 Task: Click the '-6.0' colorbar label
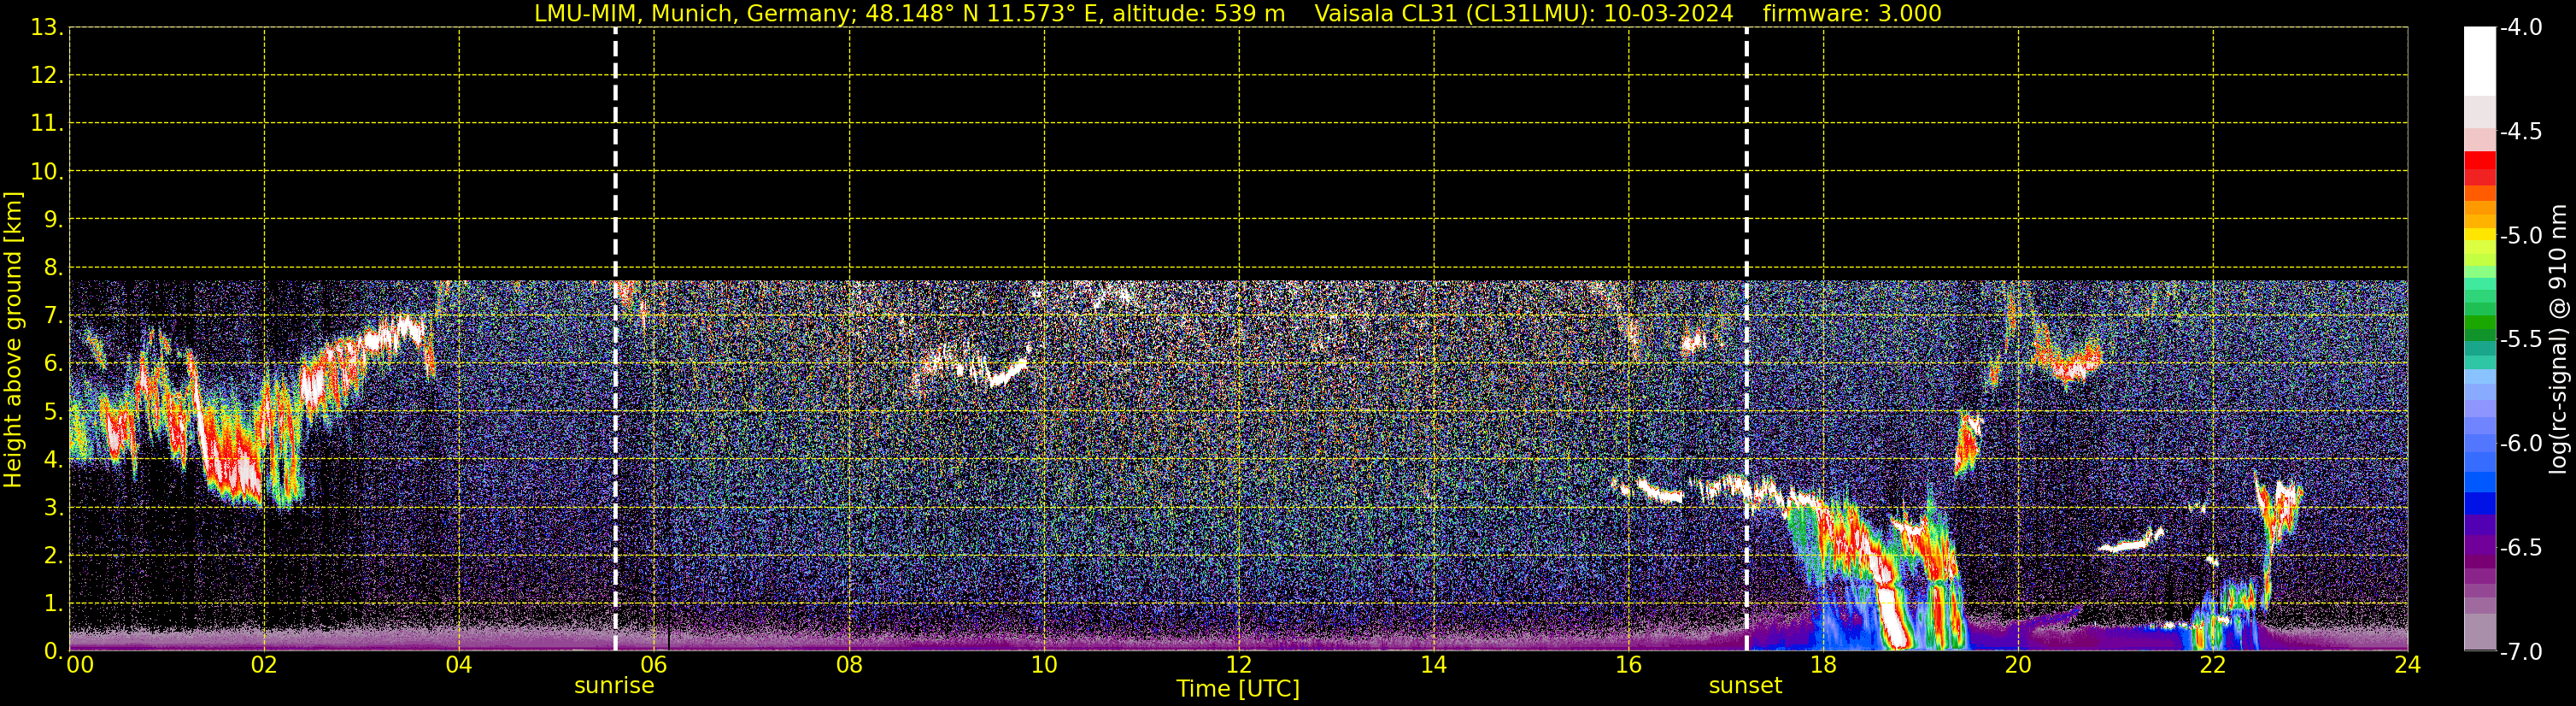(x=2520, y=444)
